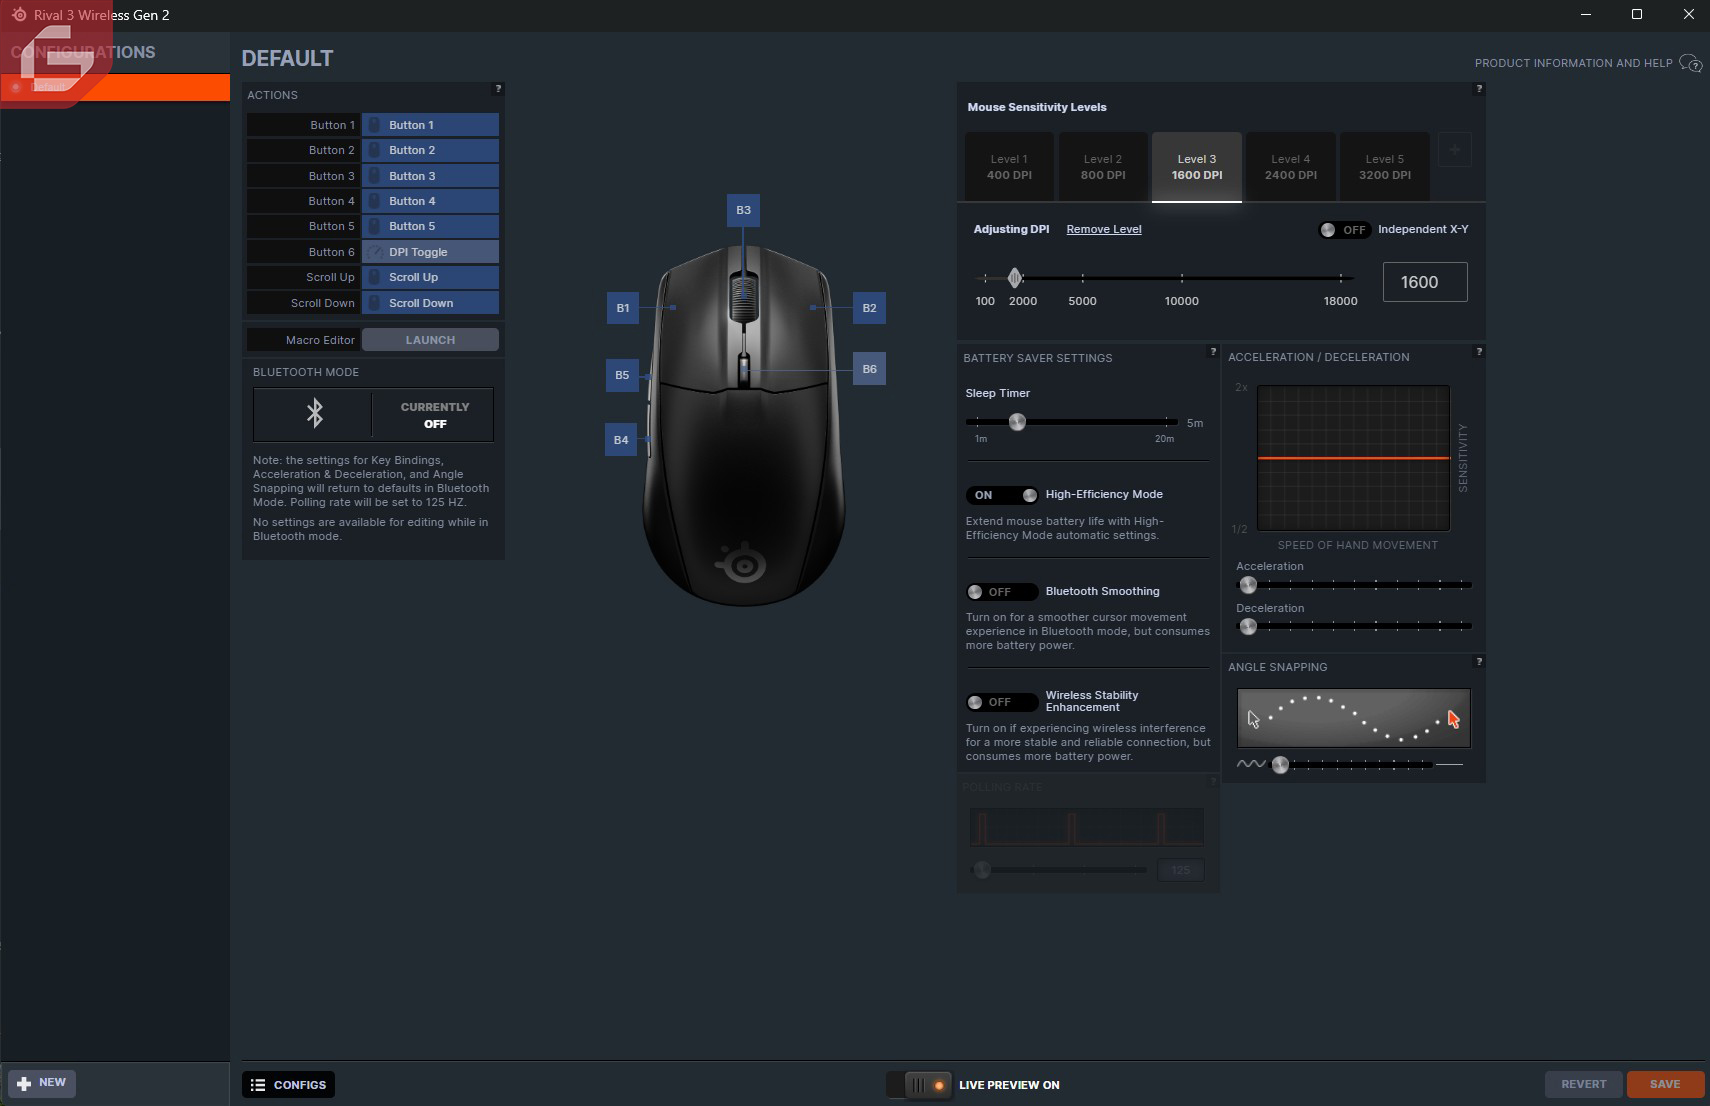1710x1106 pixels.
Task: Open help for Angle Snapping
Action: pyautogui.click(x=1479, y=662)
